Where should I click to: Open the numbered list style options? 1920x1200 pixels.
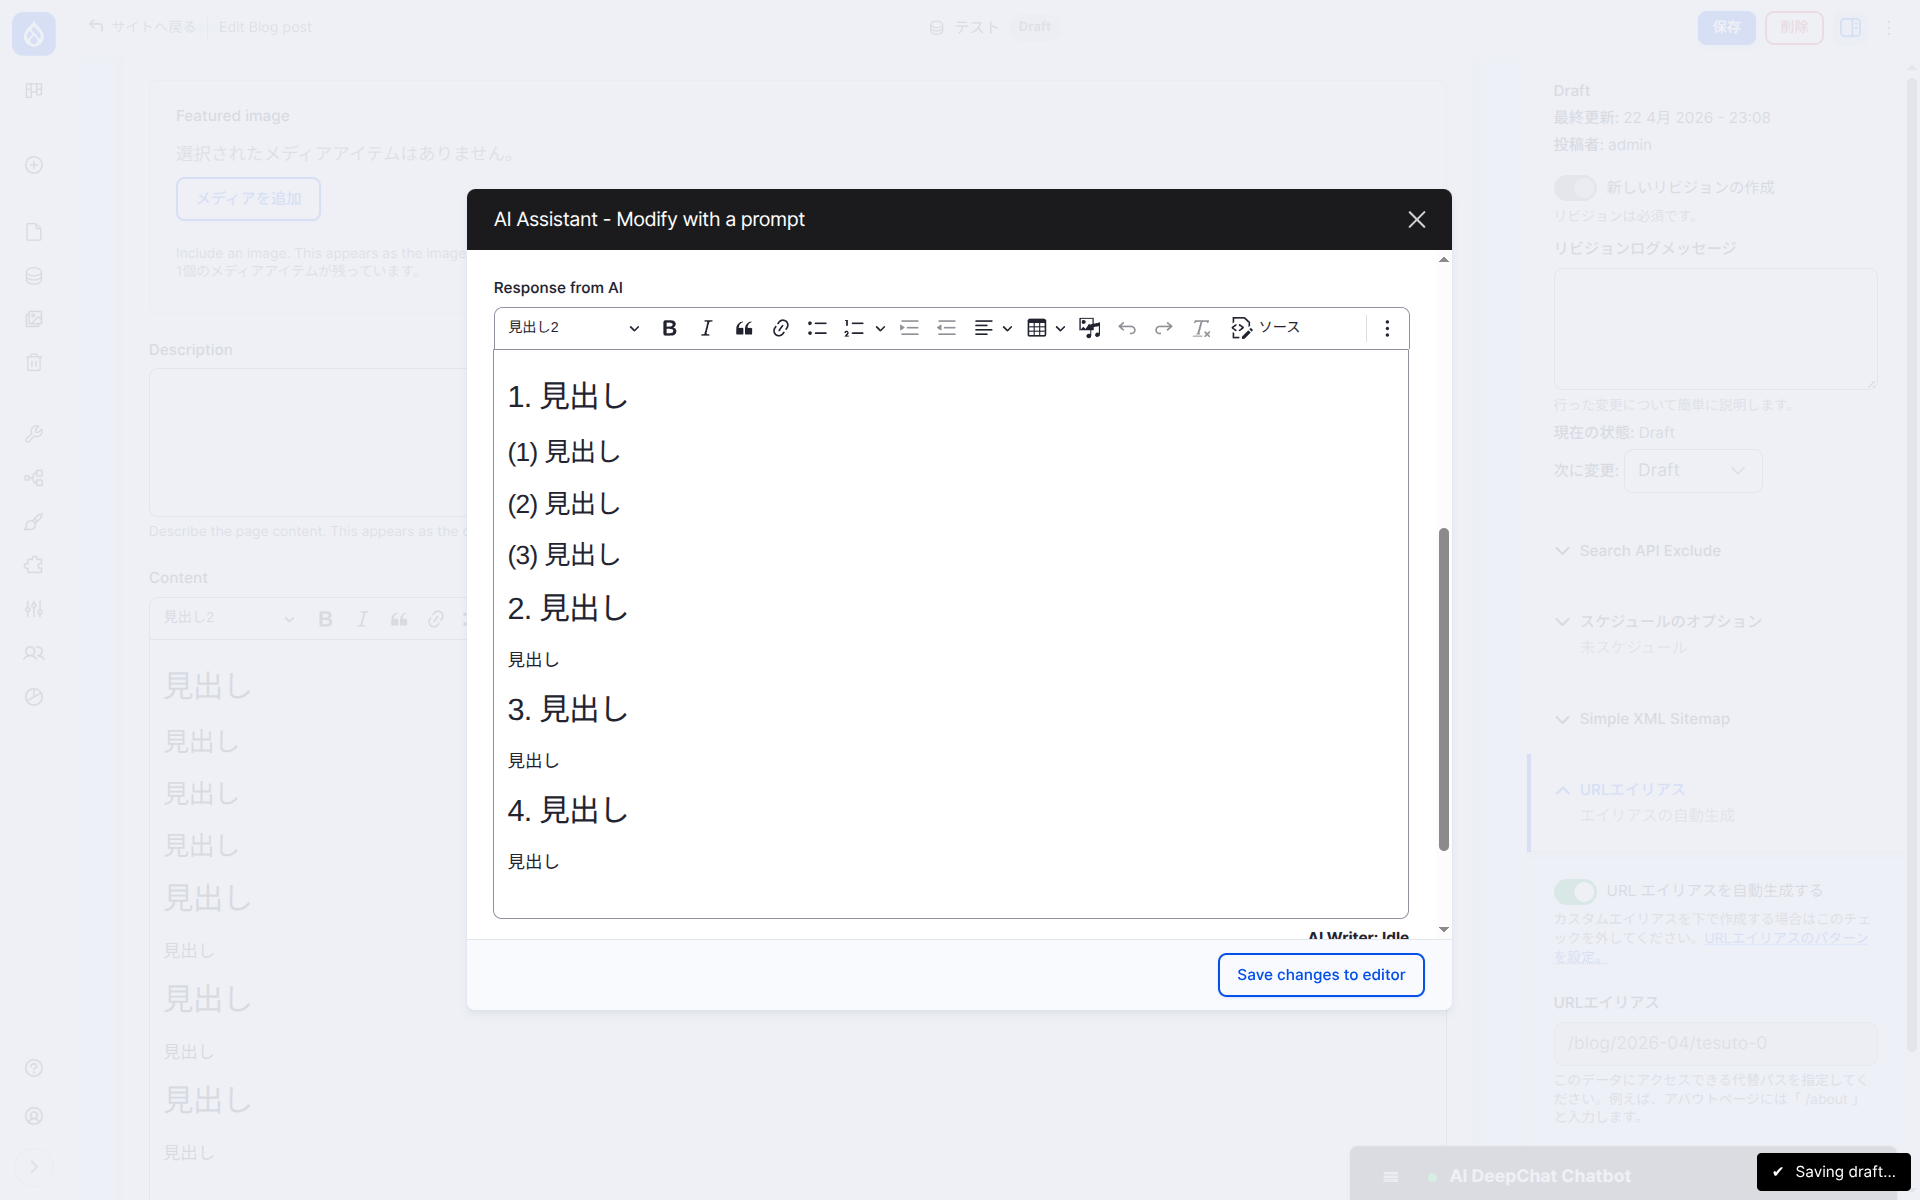pyautogui.click(x=880, y=328)
